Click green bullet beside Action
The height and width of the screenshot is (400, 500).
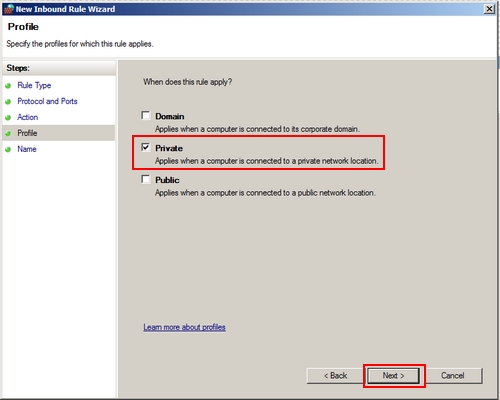tap(8, 118)
